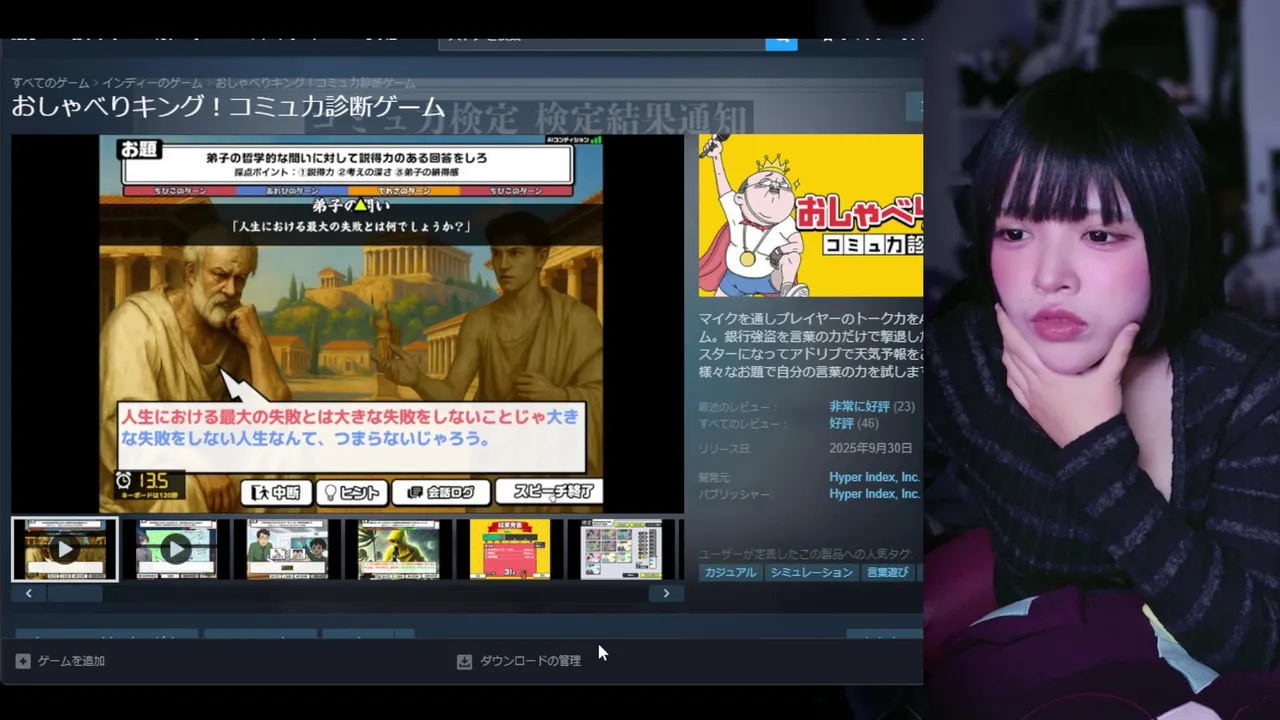Open recent reviews 非常に好評 link
1280x720 pixels.
859,407
